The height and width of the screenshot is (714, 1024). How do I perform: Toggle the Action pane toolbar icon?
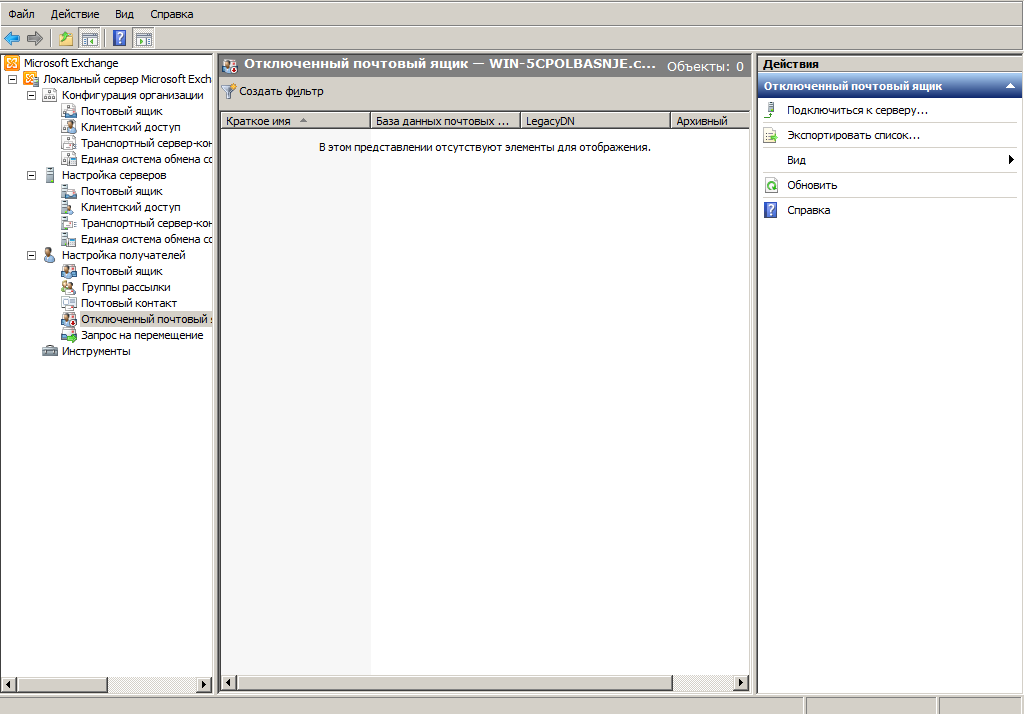point(144,39)
